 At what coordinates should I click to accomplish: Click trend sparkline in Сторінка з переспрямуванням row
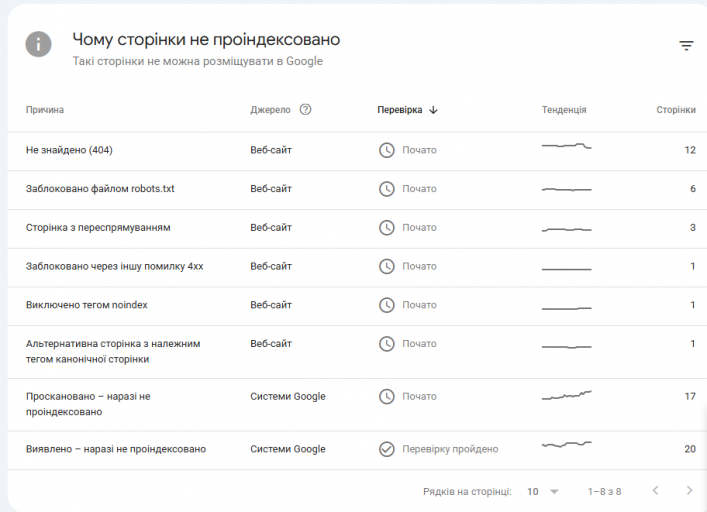pyautogui.click(x=566, y=230)
